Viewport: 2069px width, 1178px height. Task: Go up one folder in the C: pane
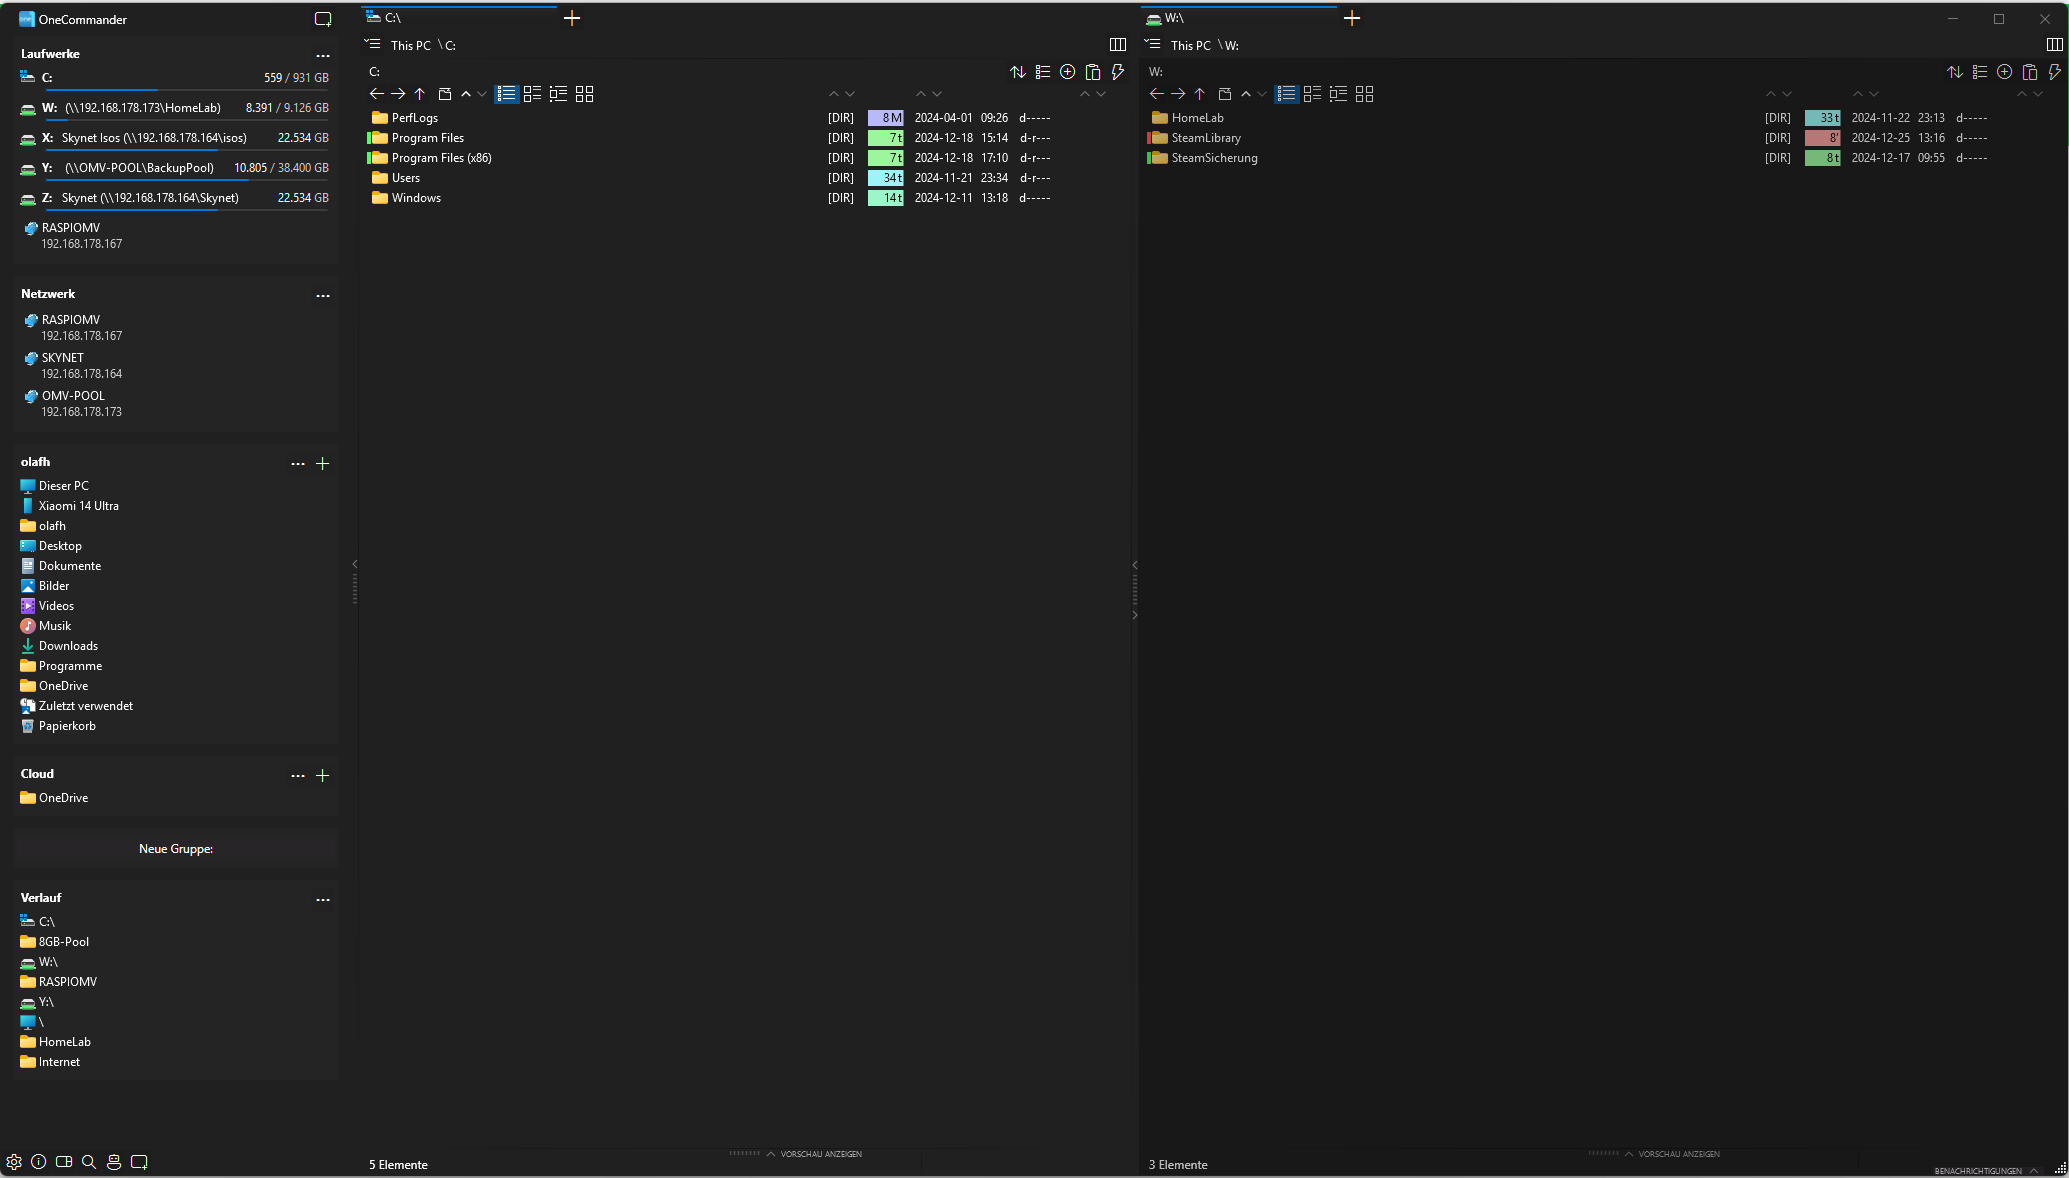pyautogui.click(x=420, y=94)
